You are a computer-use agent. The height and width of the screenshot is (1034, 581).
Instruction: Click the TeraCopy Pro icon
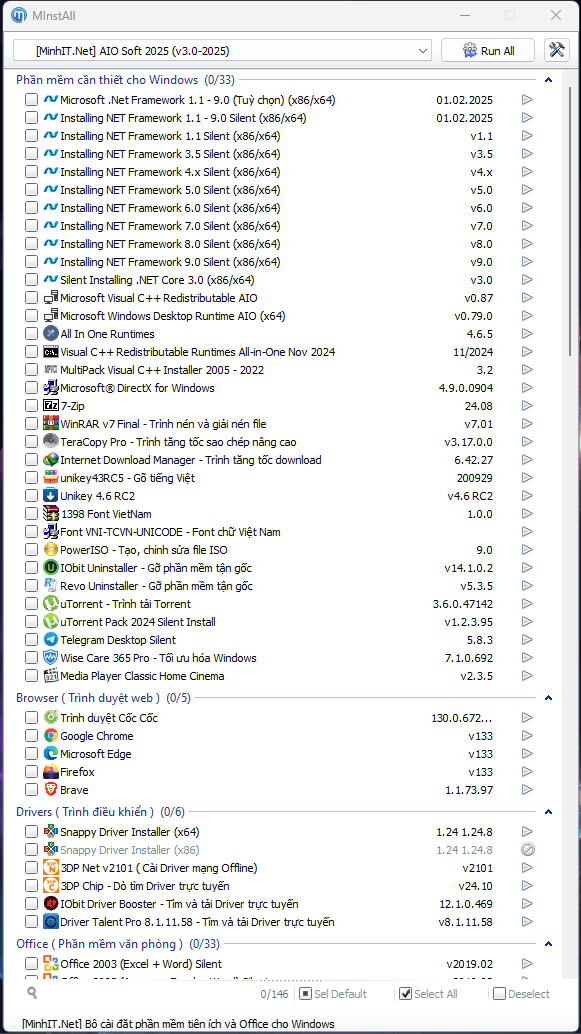click(51, 442)
